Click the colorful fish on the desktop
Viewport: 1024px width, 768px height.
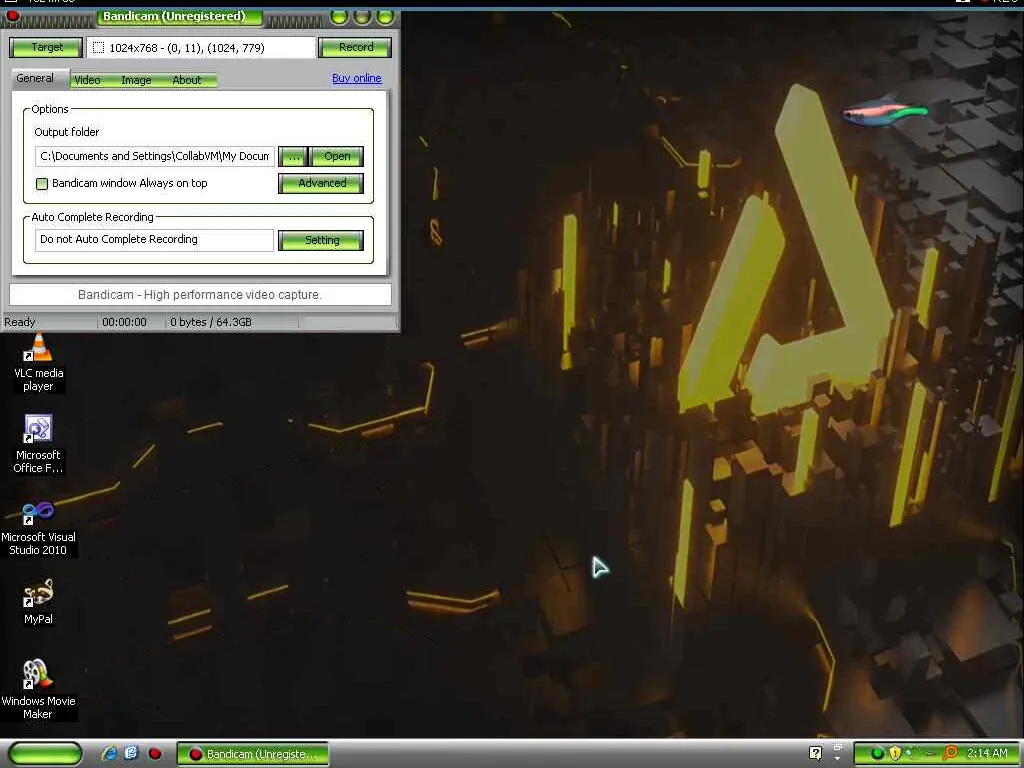coord(884,111)
